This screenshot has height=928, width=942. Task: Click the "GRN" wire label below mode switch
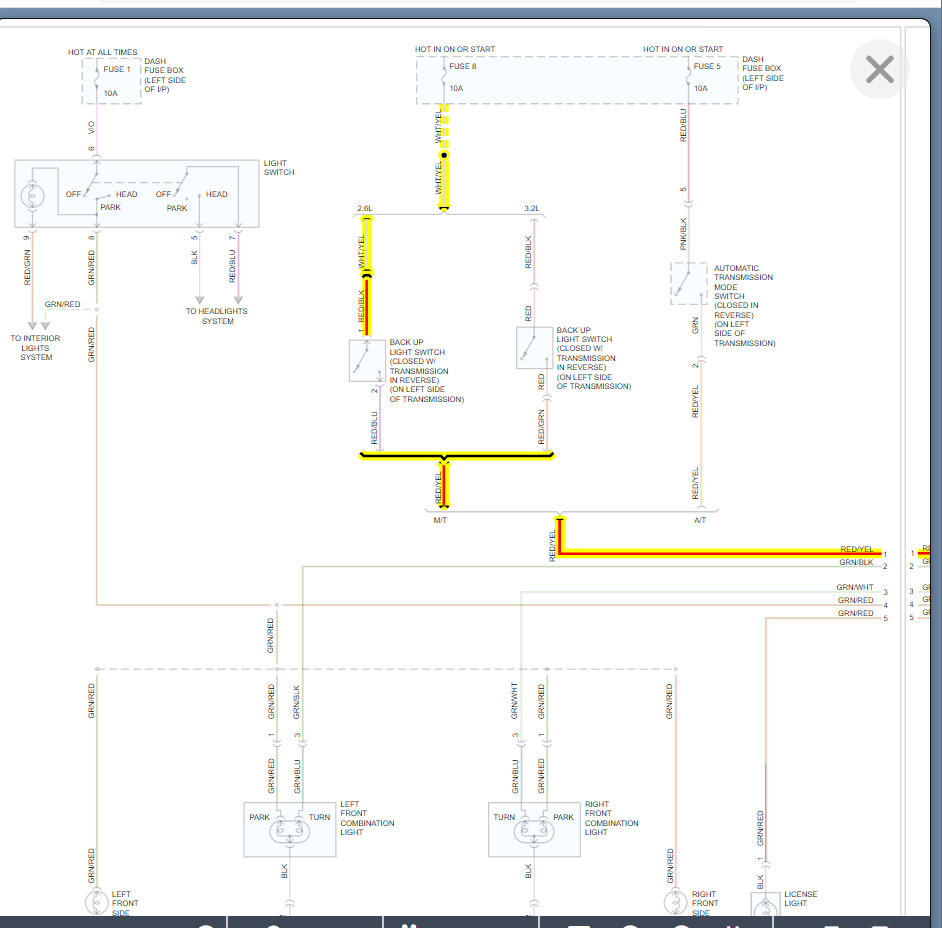pyautogui.click(x=696, y=326)
